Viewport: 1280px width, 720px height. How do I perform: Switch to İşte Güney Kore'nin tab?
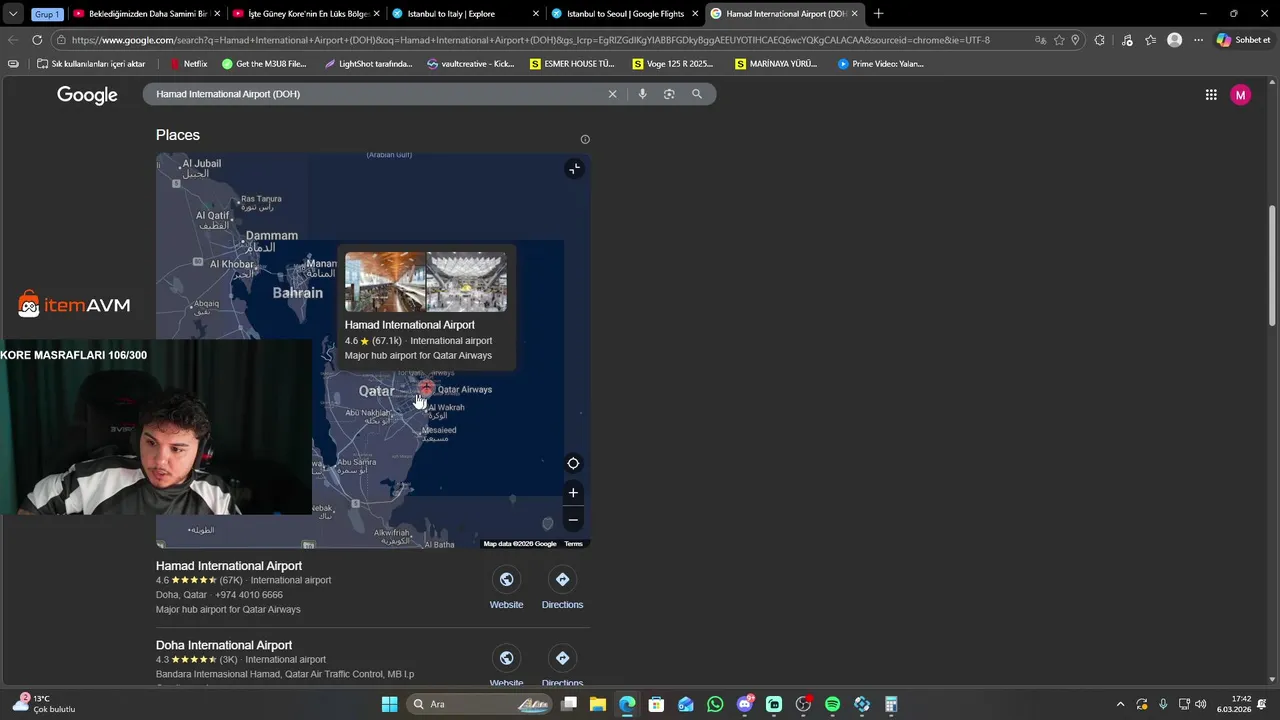point(306,14)
